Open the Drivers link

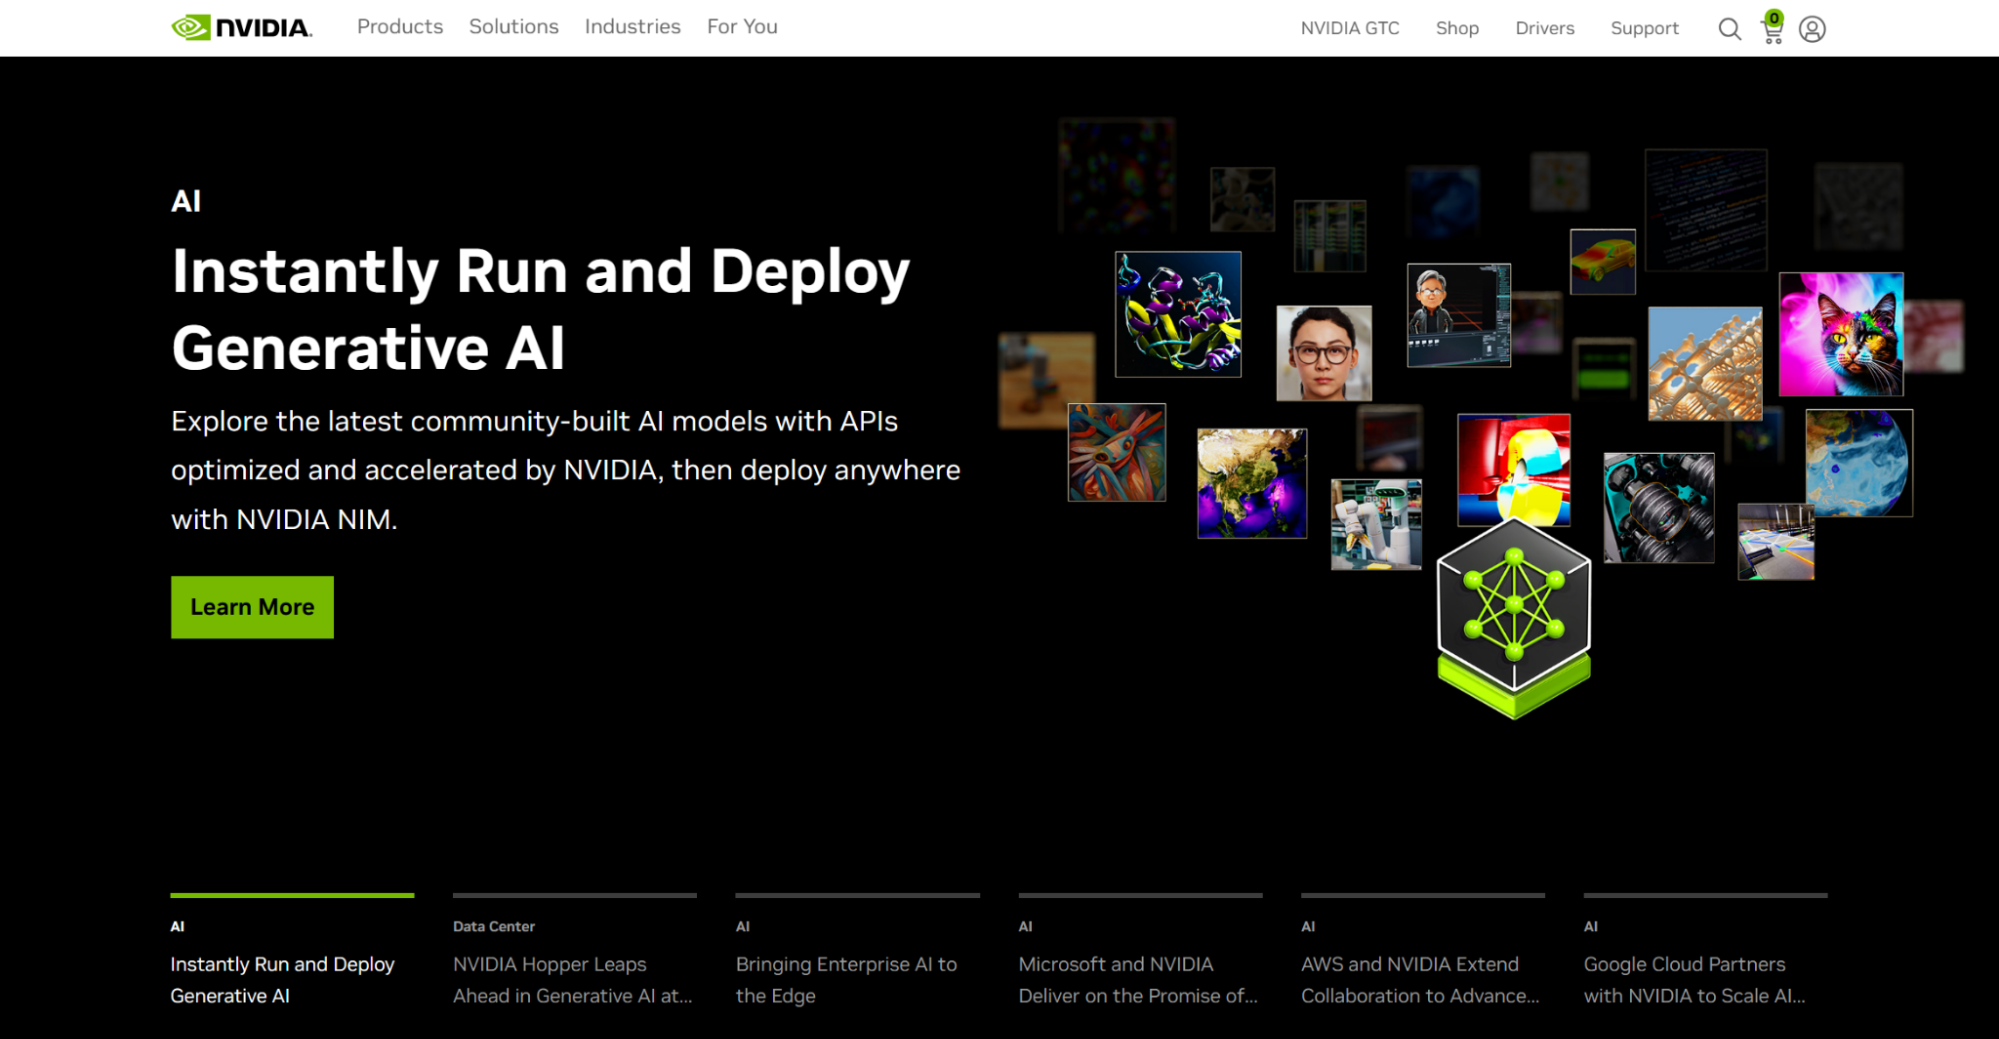tap(1545, 28)
